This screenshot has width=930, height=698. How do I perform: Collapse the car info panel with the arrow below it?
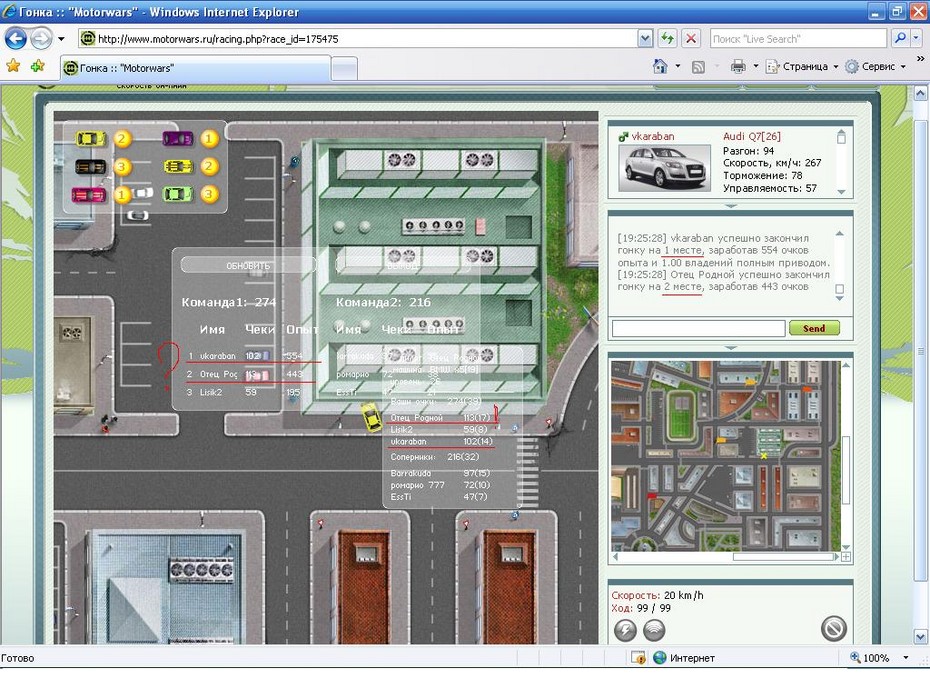731,206
